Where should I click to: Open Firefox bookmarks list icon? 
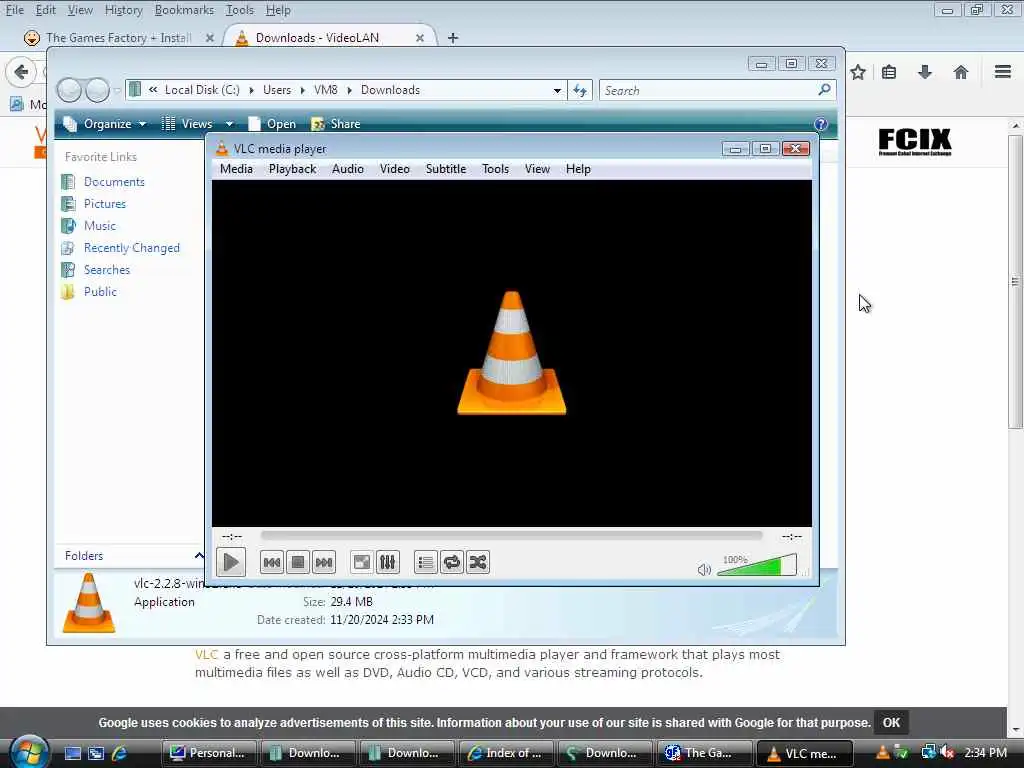coord(889,72)
